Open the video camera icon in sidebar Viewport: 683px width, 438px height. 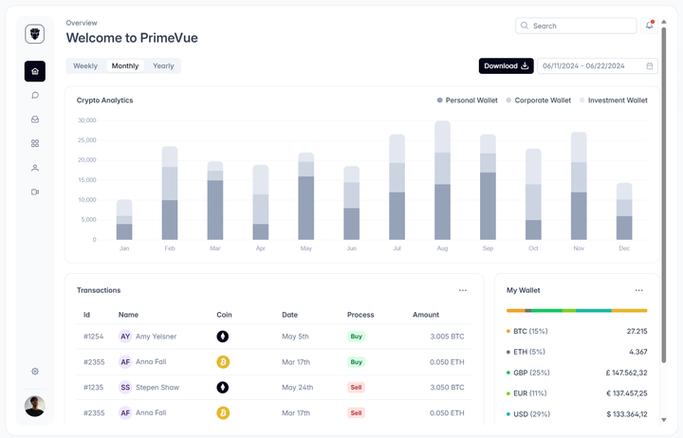[x=35, y=192]
